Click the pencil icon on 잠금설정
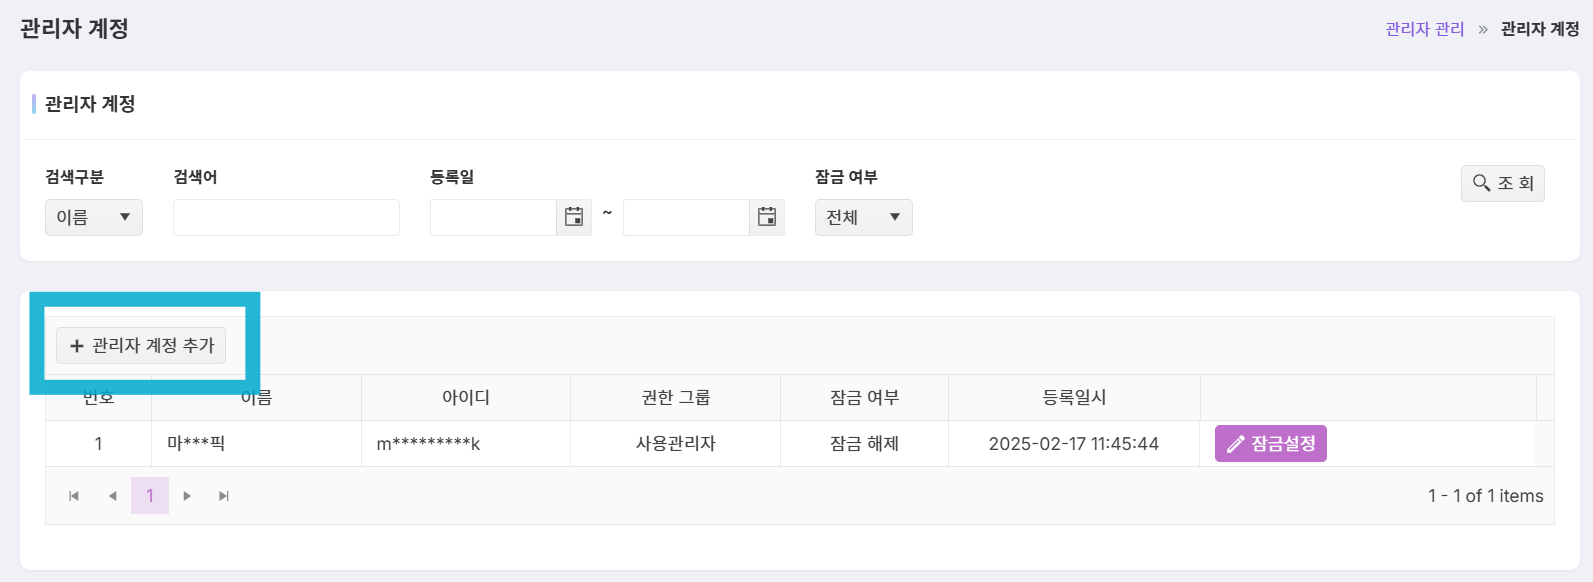Viewport: 1593px width, 582px height. coord(1236,444)
